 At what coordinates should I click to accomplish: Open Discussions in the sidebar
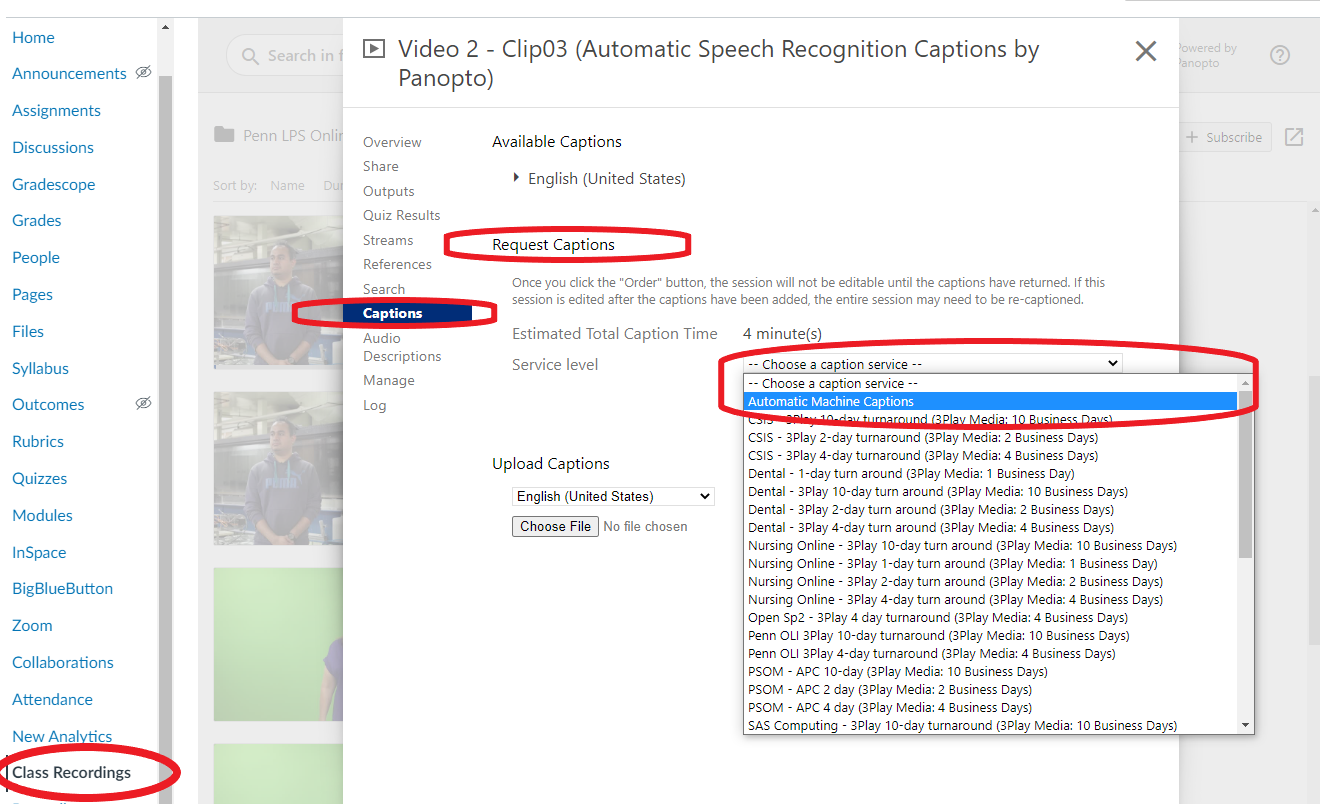(53, 147)
